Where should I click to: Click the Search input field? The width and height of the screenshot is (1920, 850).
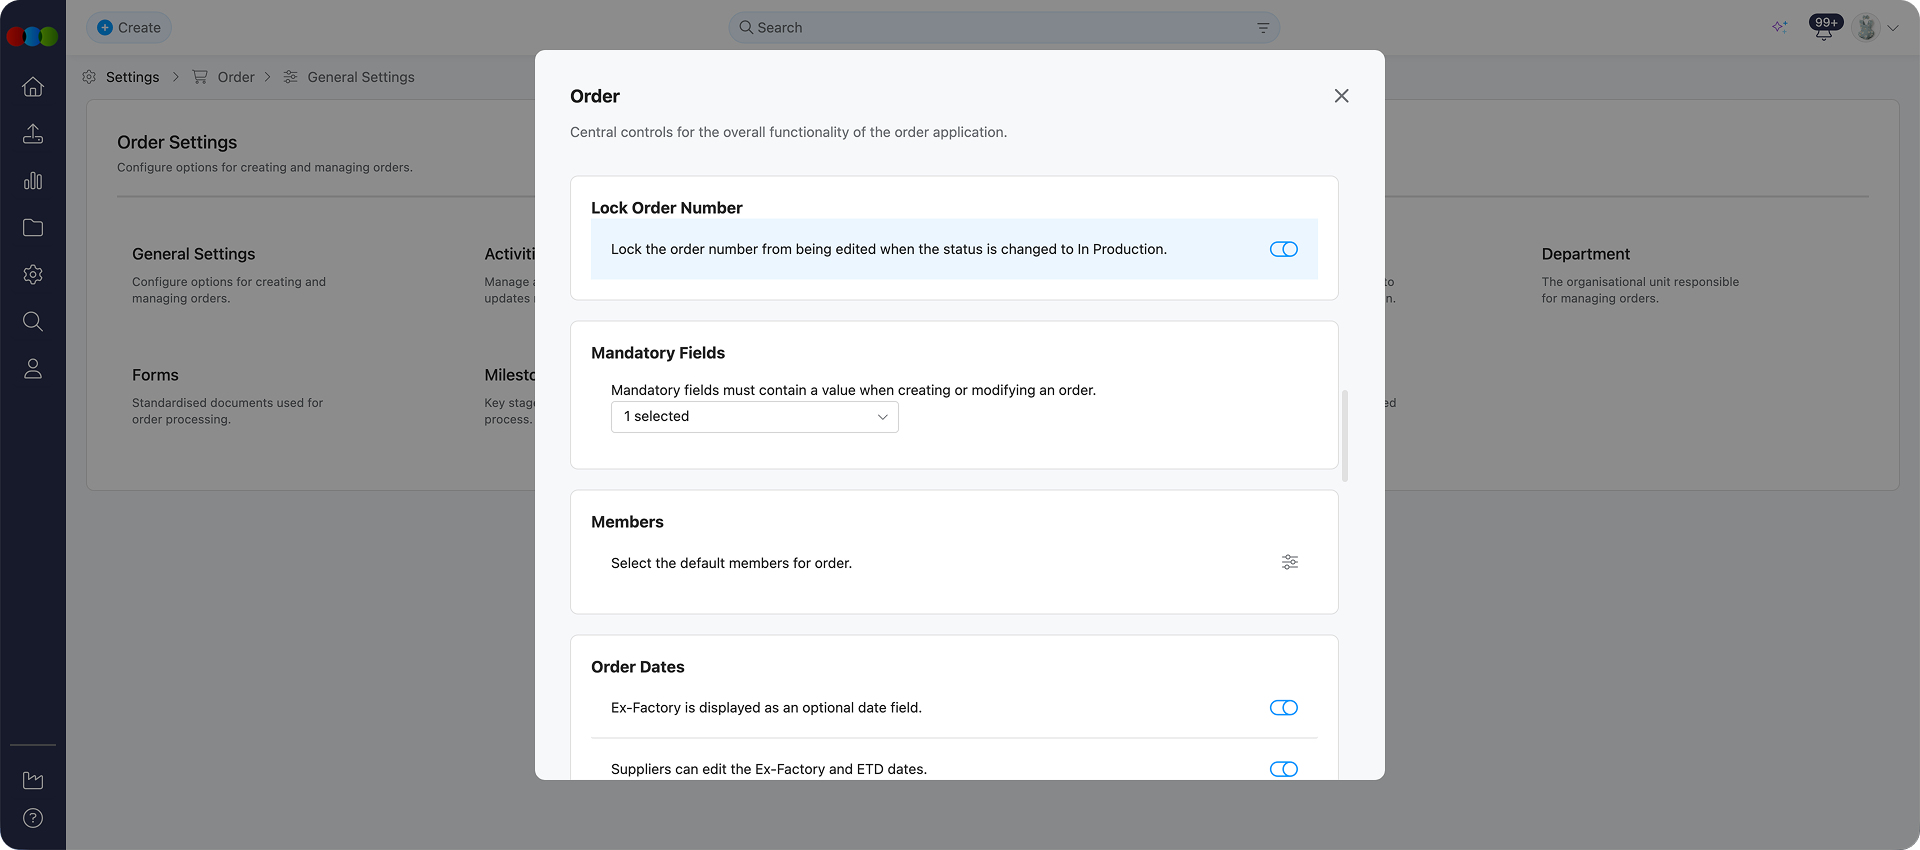pyautogui.click(x=1000, y=28)
